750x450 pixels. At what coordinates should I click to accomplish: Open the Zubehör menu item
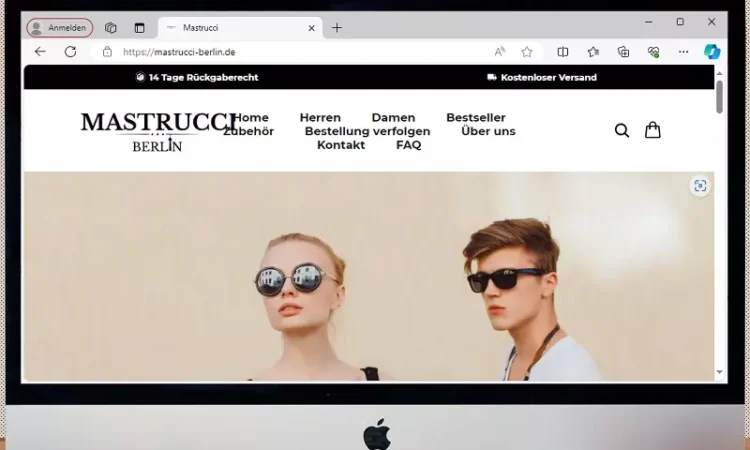(x=248, y=131)
